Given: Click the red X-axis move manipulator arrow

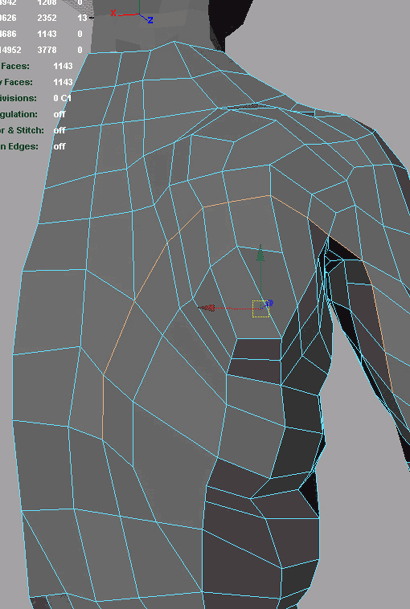Looking at the screenshot, I should [207, 308].
